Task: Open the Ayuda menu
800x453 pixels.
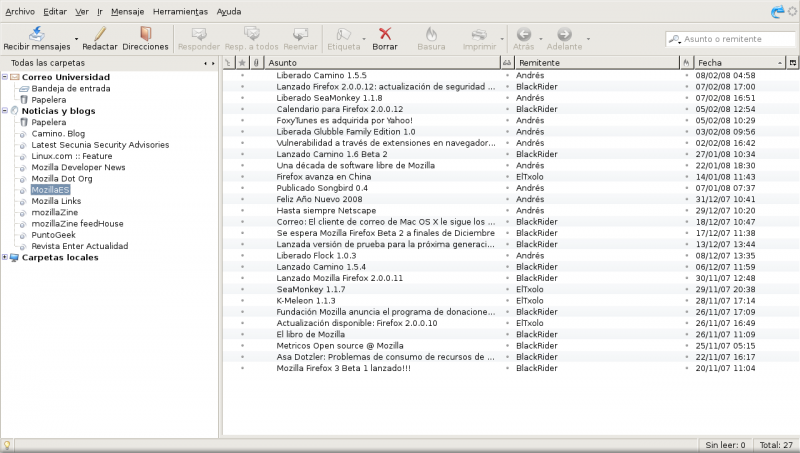Action: point(229,11)
